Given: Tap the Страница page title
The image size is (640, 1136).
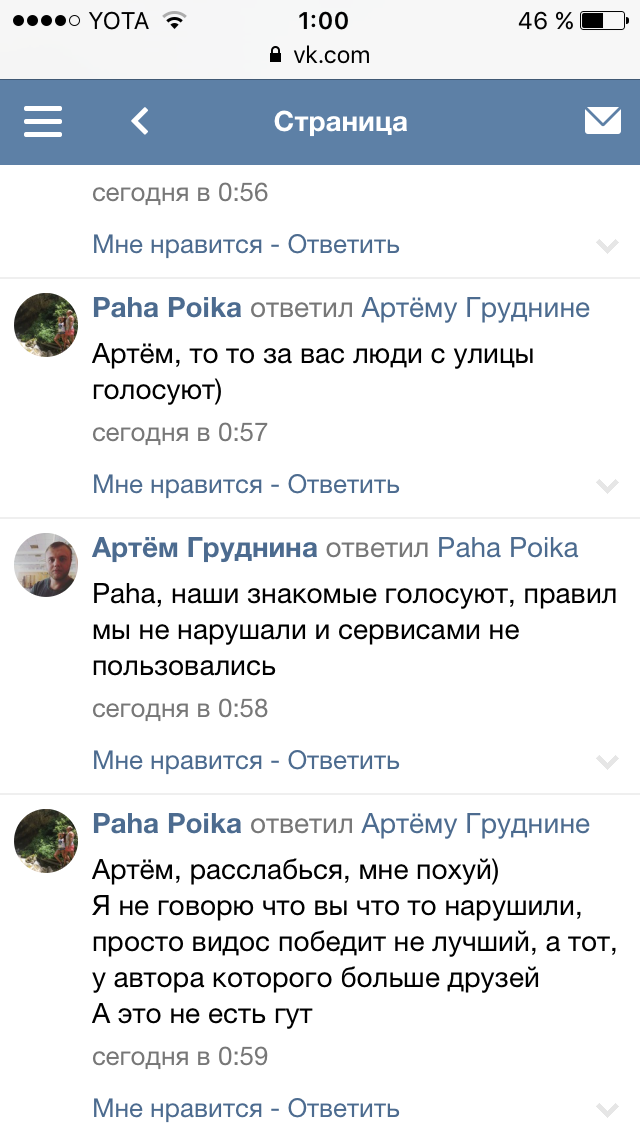Looking at the screenshot, I should point(340,121).
